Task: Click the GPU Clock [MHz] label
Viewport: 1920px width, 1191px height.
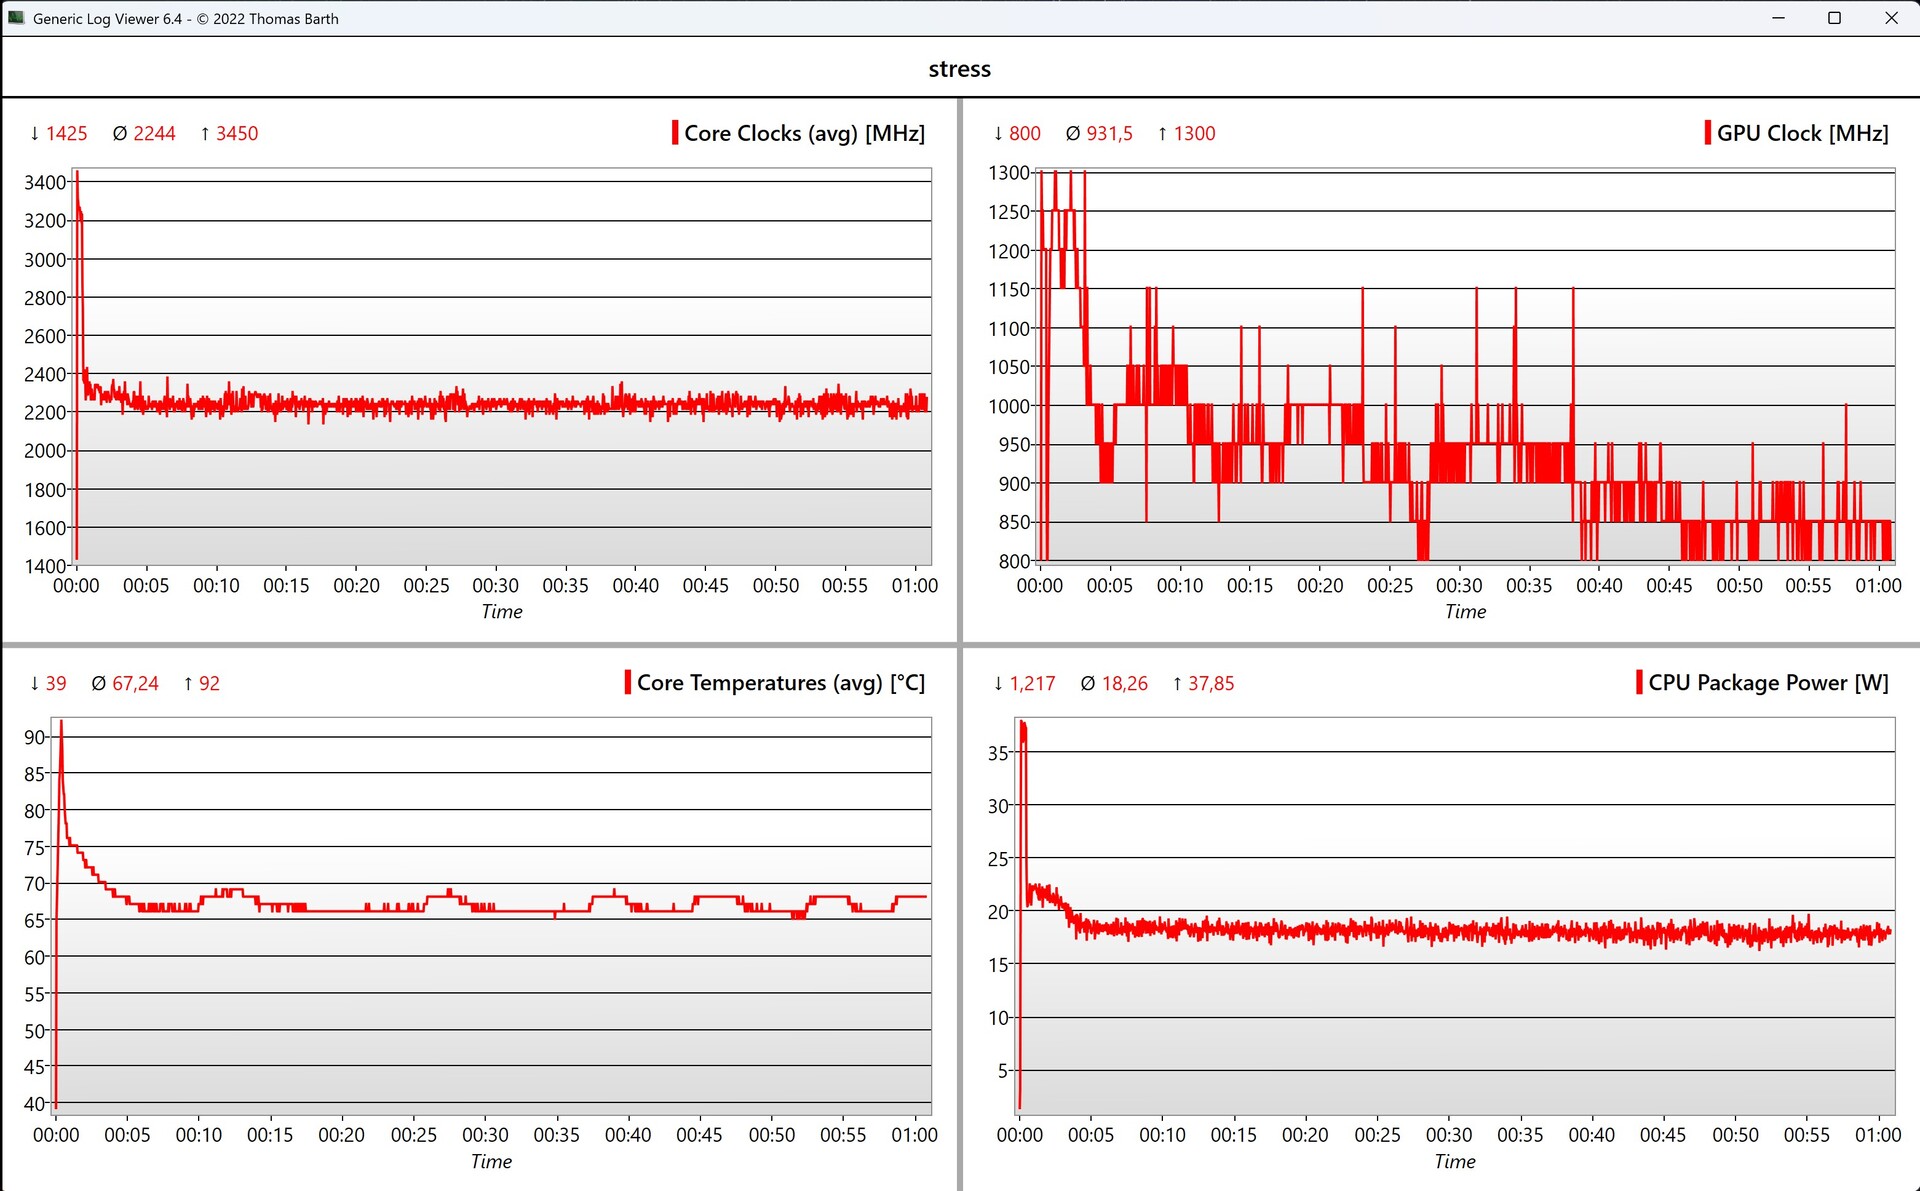Action: [1802, 133]
